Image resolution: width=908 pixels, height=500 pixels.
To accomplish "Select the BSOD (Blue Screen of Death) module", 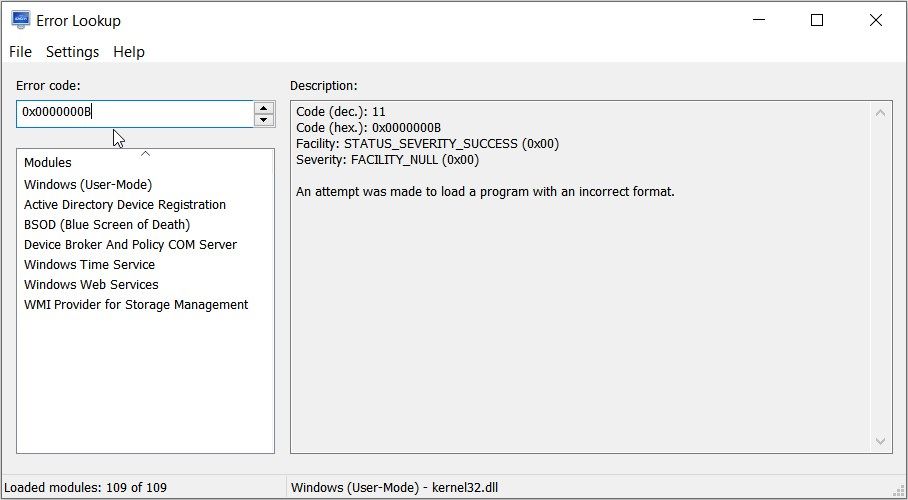I will [107, 224].
